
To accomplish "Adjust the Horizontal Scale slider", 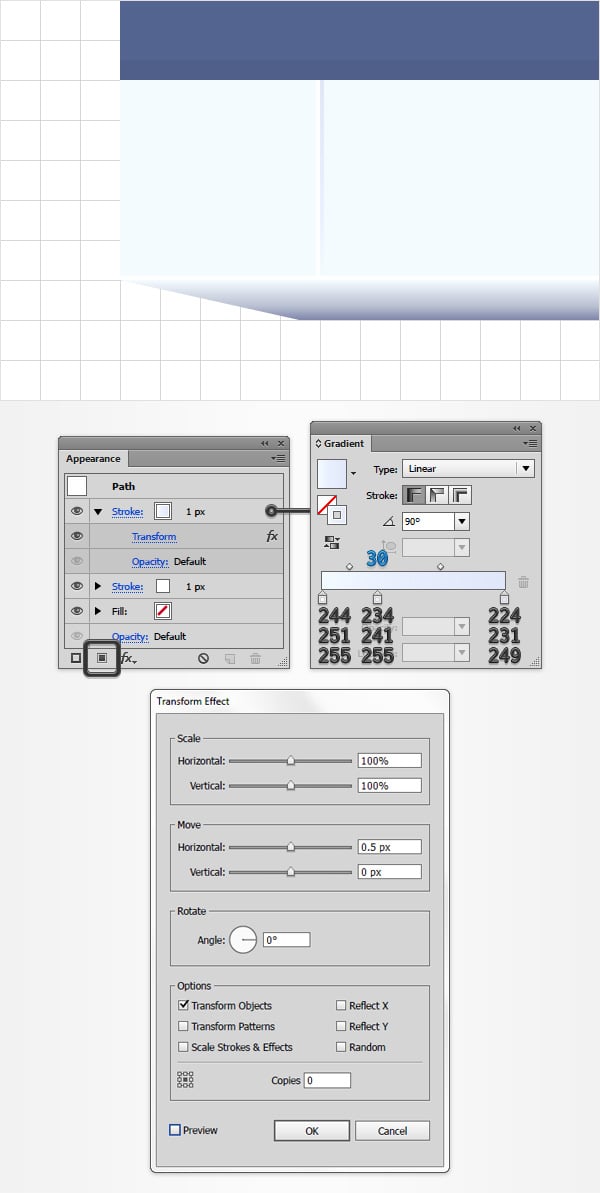I will pos(290,760).
